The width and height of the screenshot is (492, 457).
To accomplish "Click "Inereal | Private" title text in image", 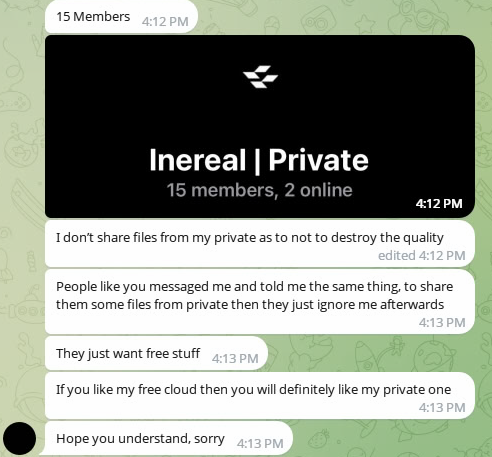I will (259, 161).
